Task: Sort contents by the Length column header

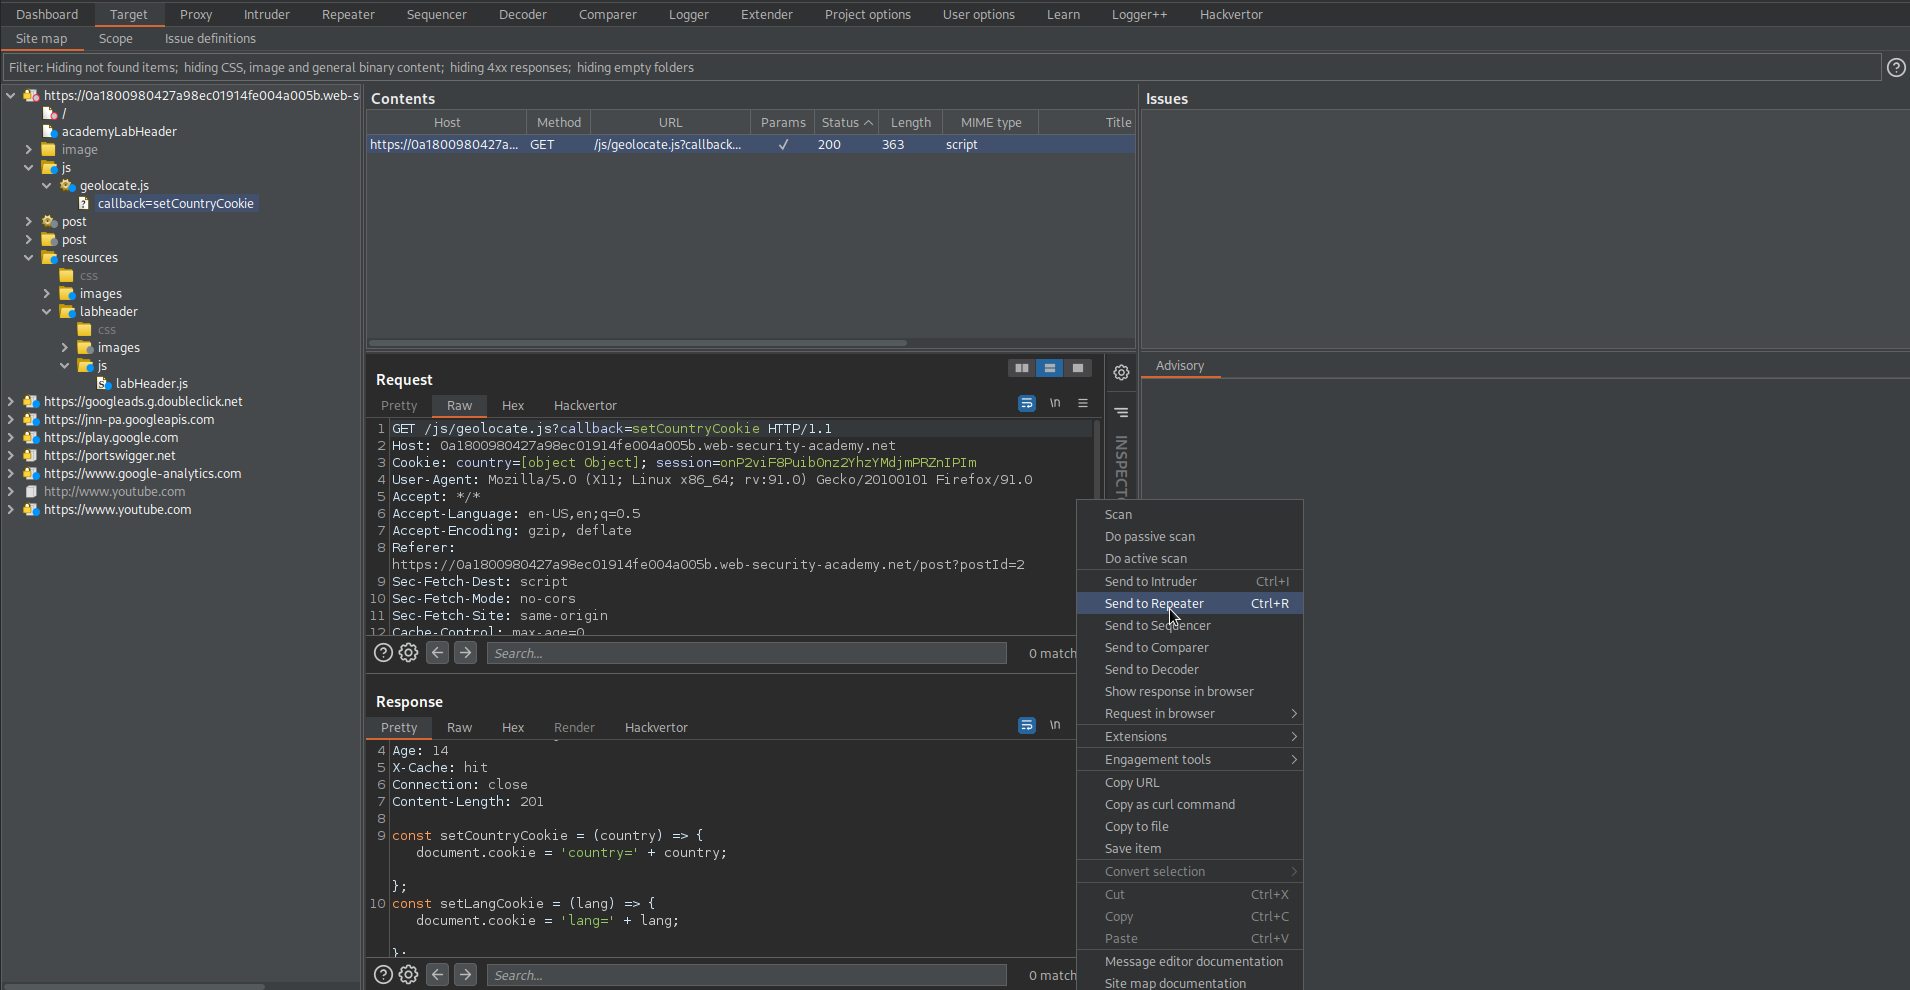Action: (911, 122)
